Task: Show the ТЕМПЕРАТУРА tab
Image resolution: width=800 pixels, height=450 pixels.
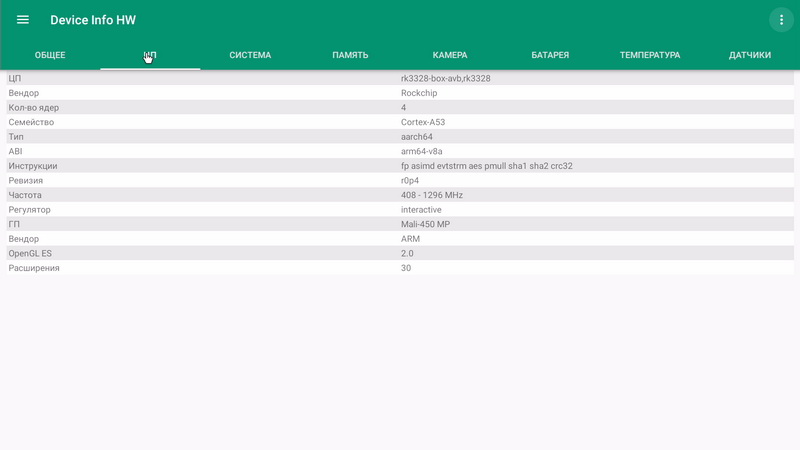Action: click(650, 55)
